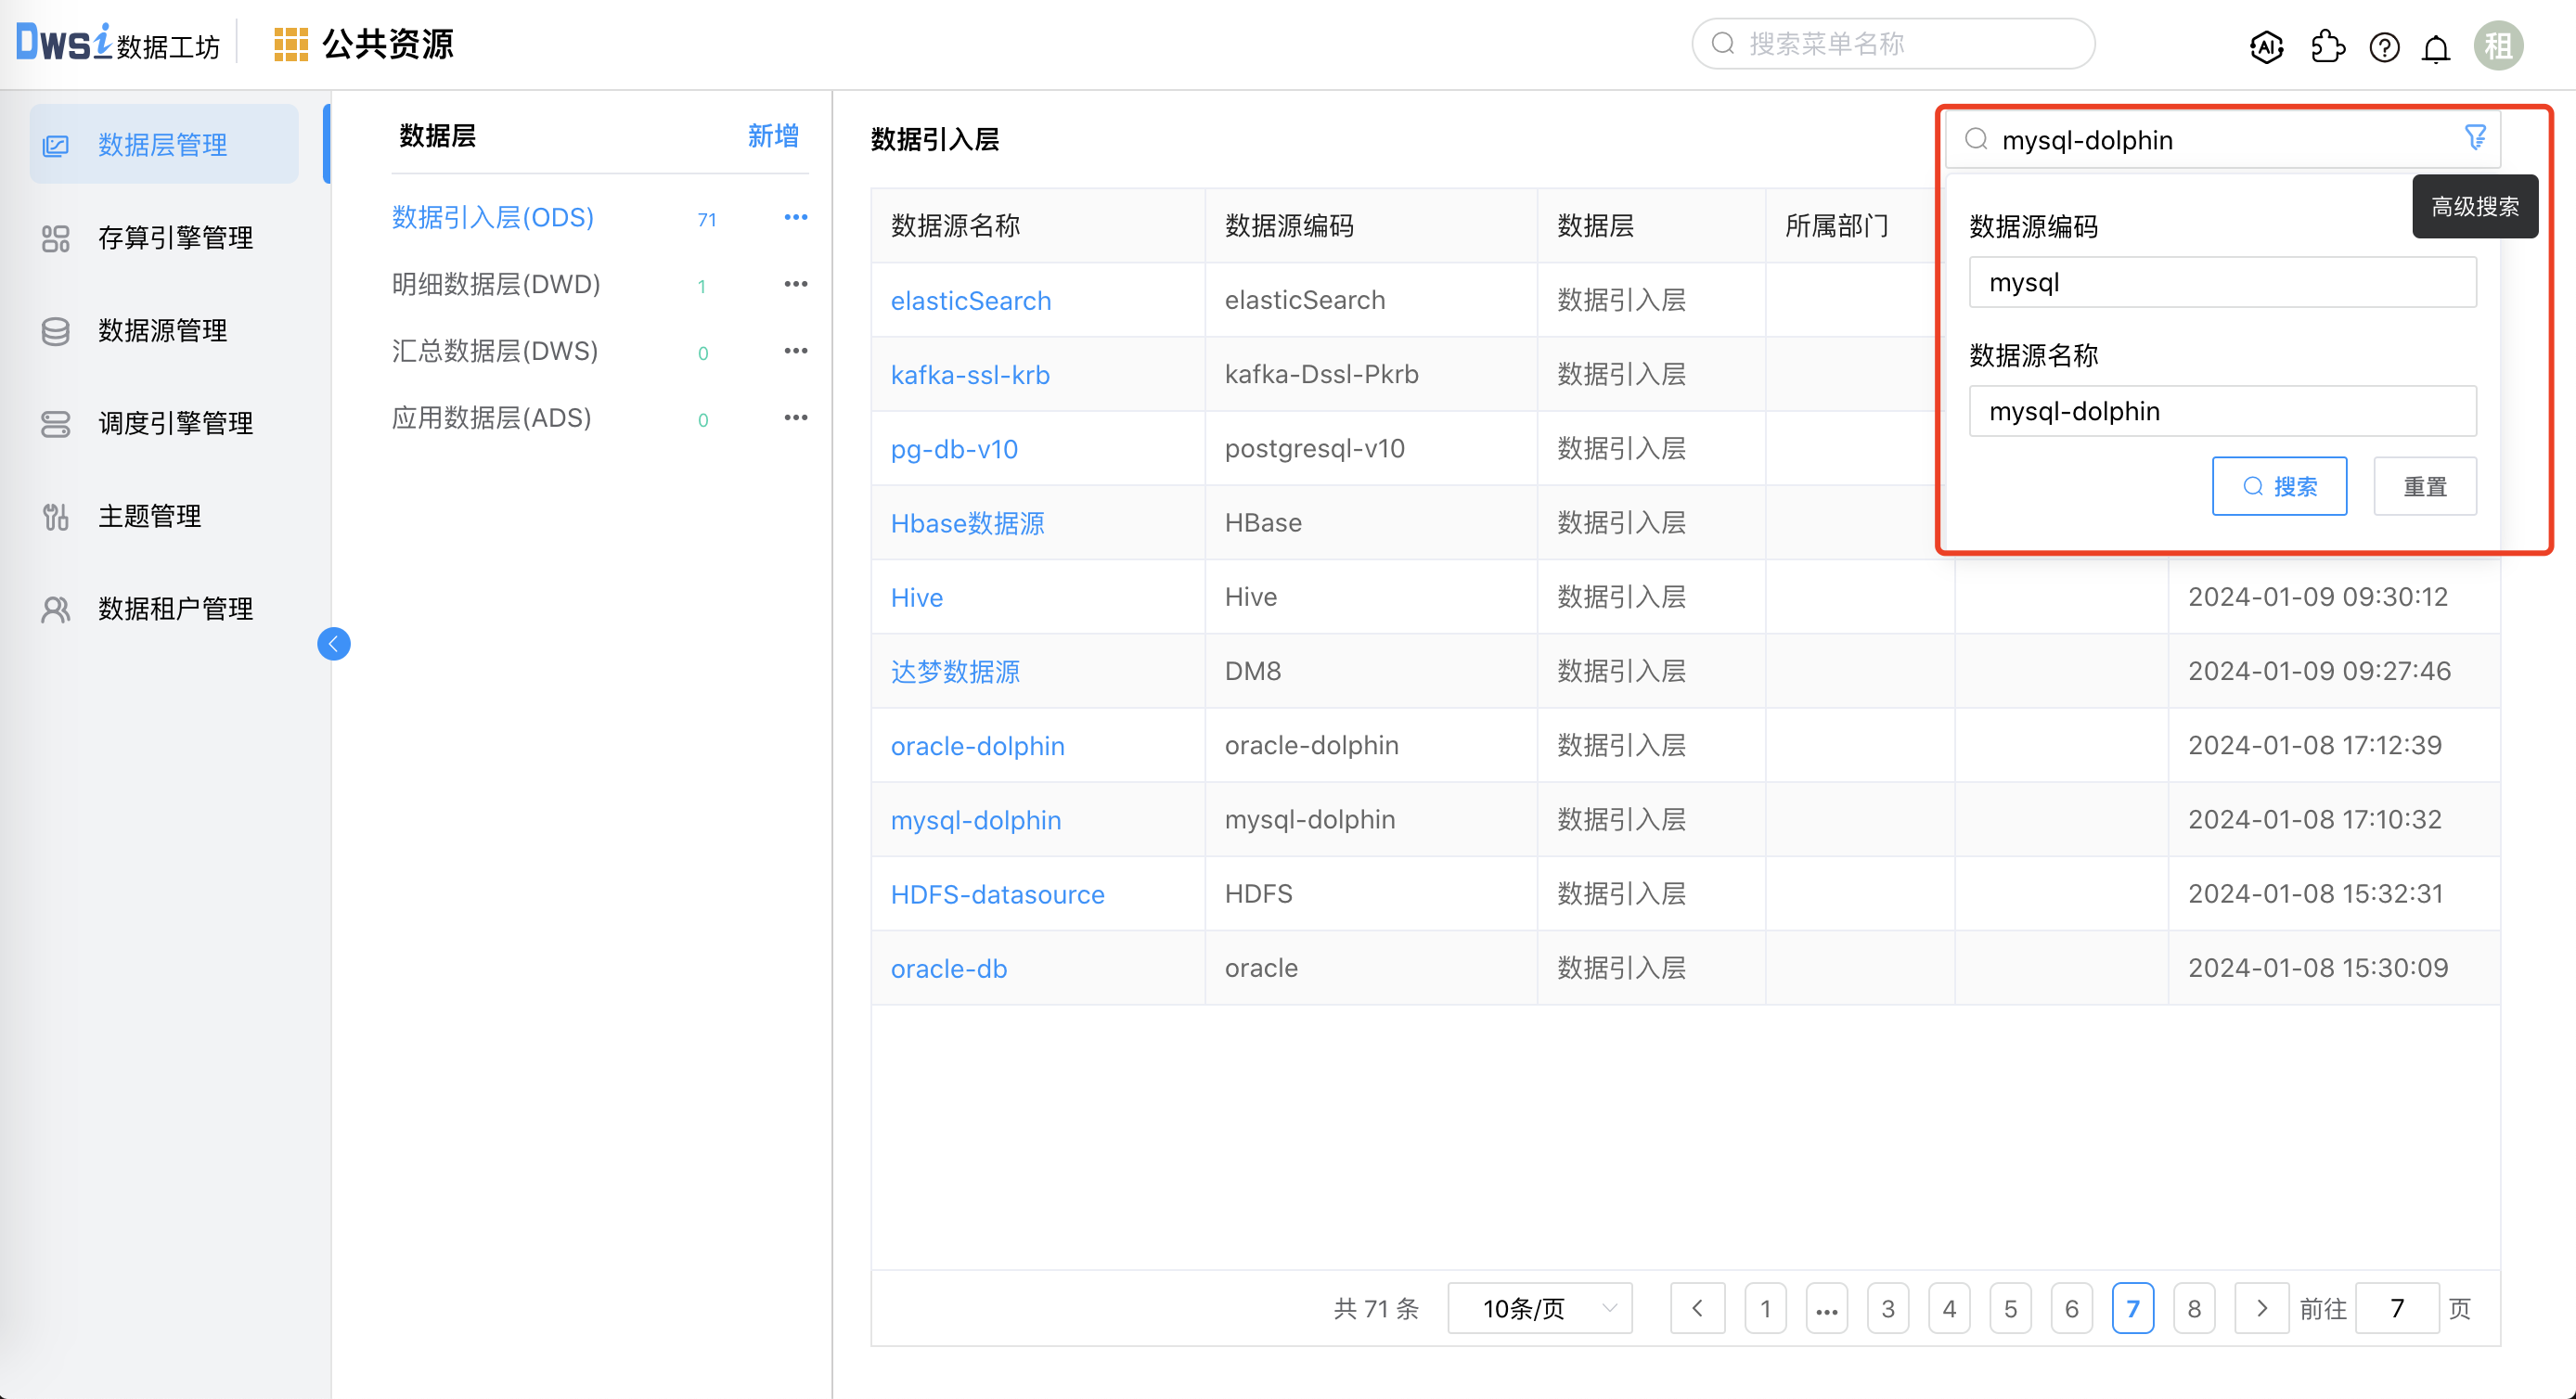Go to page 8

(2194, 1308)
